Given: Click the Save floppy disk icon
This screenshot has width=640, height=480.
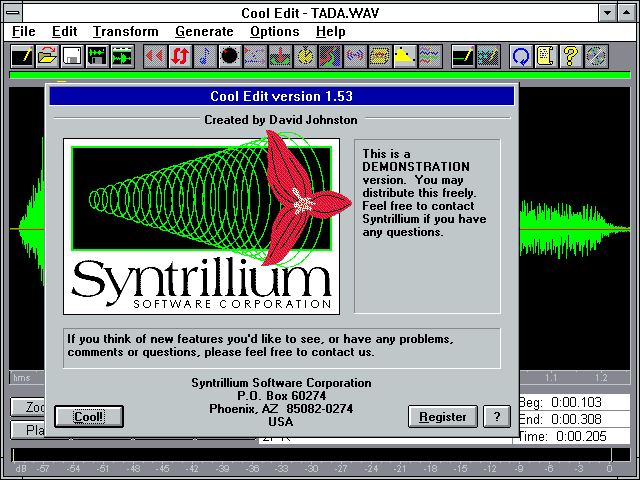Looking at the screenshot, I should (x=72, y=56).
